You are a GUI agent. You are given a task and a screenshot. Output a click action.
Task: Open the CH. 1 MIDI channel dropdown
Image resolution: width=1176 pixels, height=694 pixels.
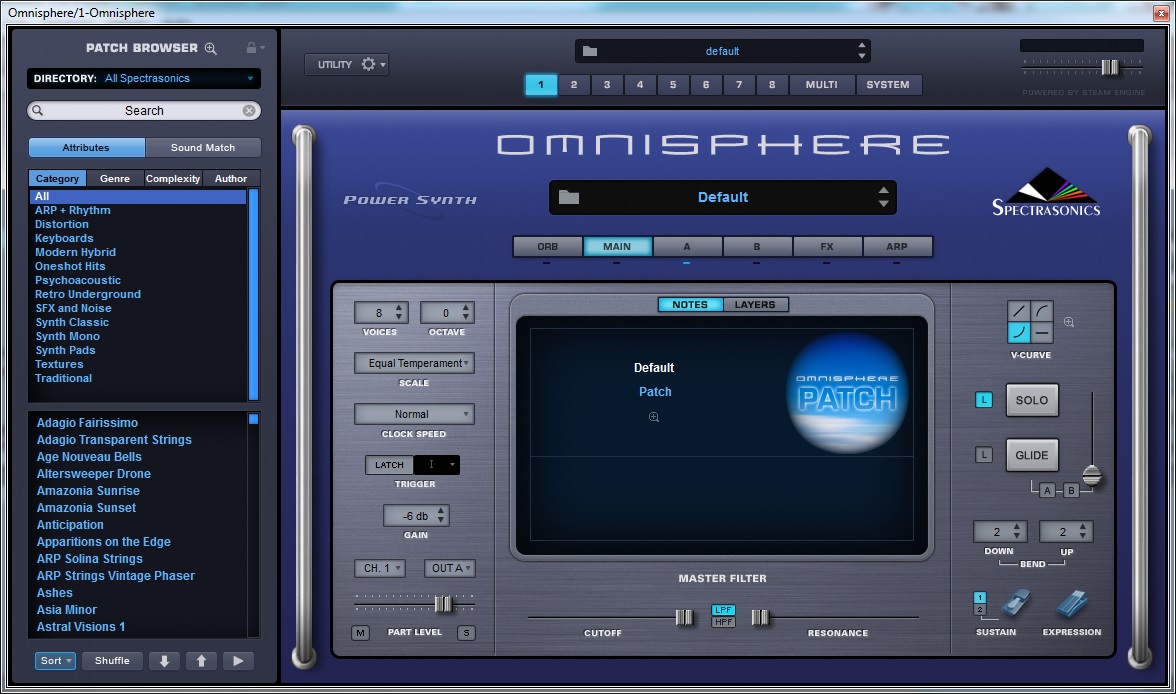[380, 569]
